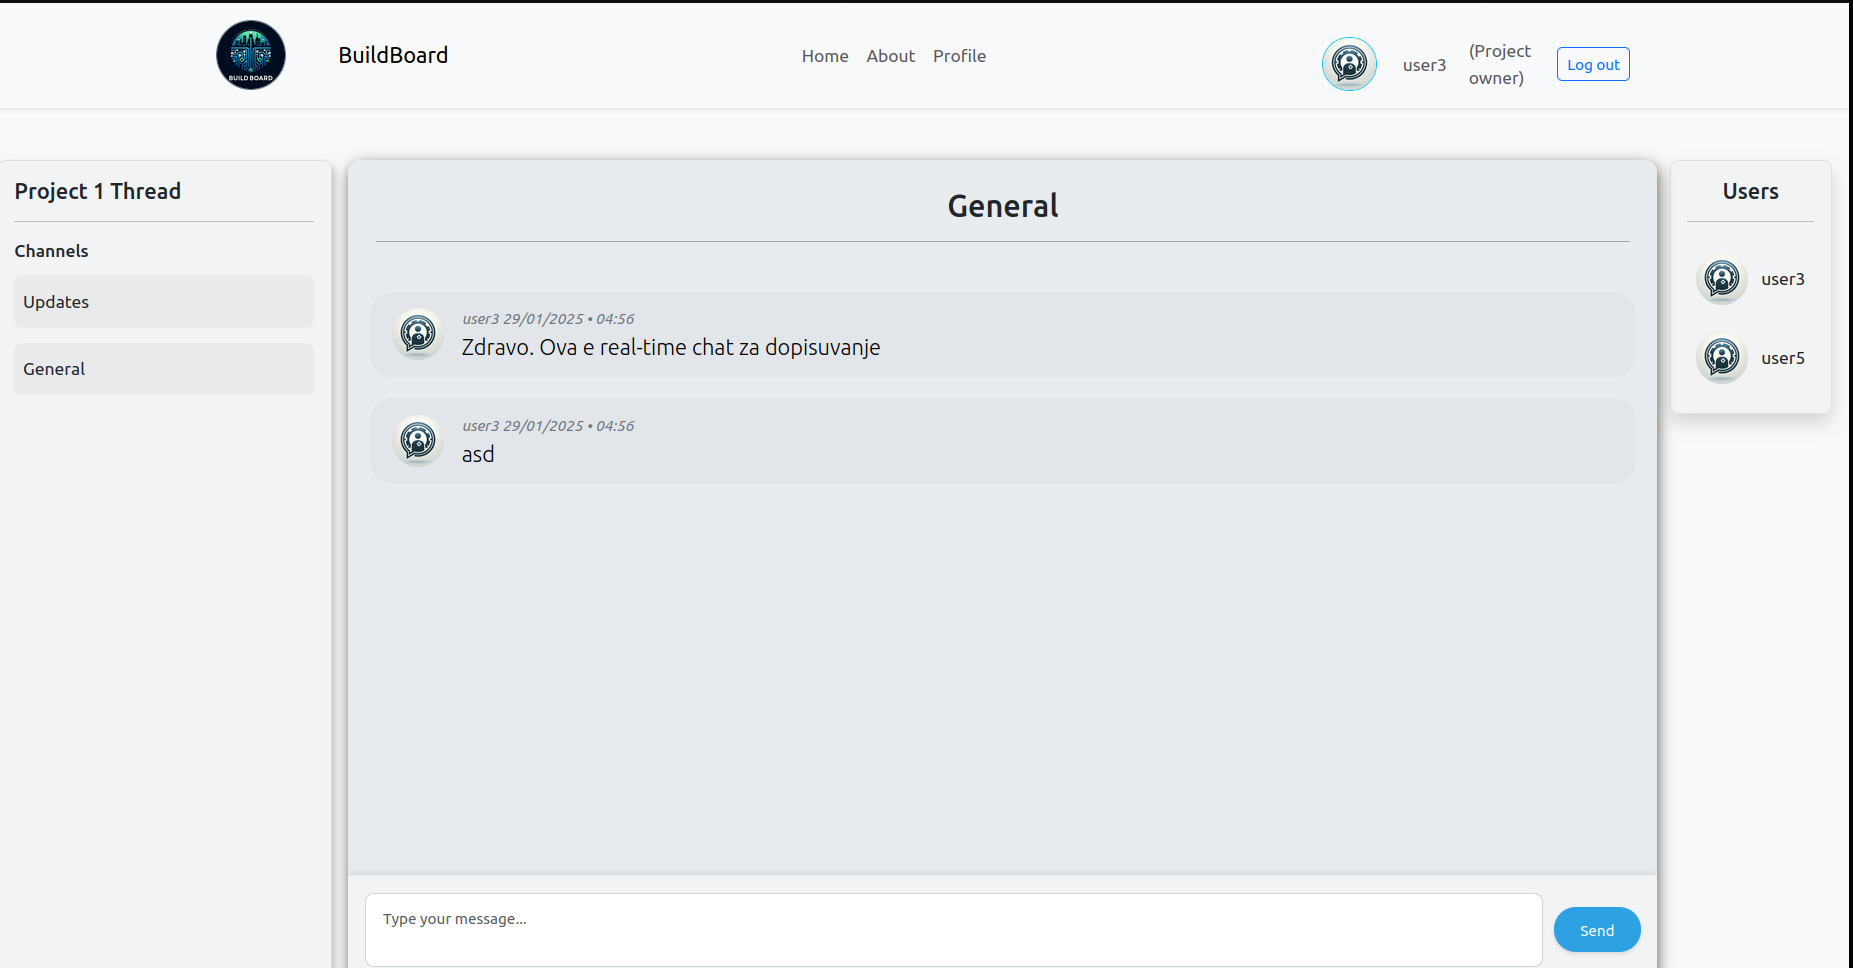Open the Home navigation link
Viewport: 1853px width, 968px height.
coord(824,57)
